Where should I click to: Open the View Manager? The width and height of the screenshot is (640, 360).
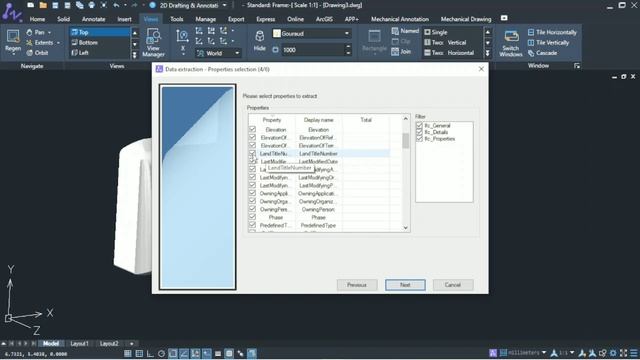153,42
